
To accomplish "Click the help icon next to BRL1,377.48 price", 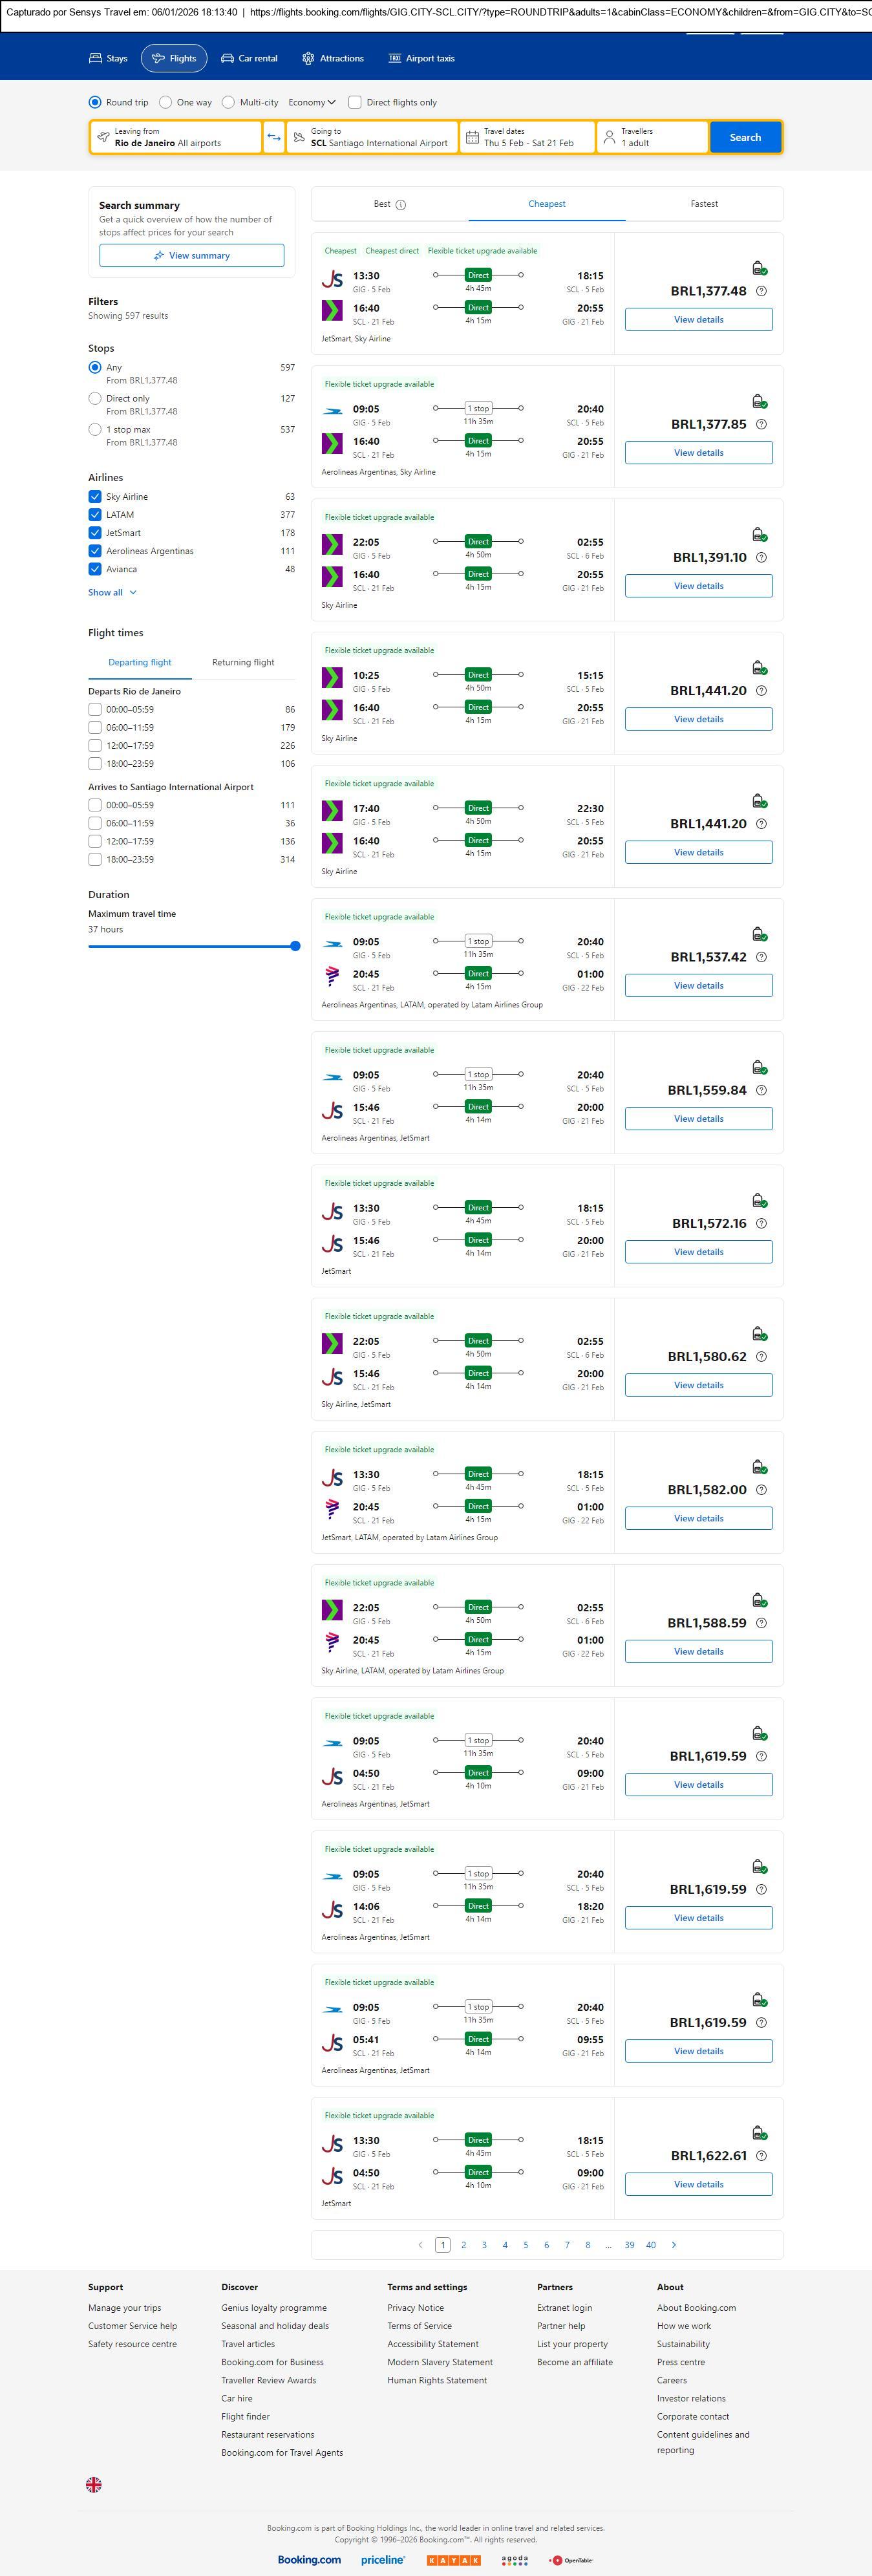I will [761, 291].
